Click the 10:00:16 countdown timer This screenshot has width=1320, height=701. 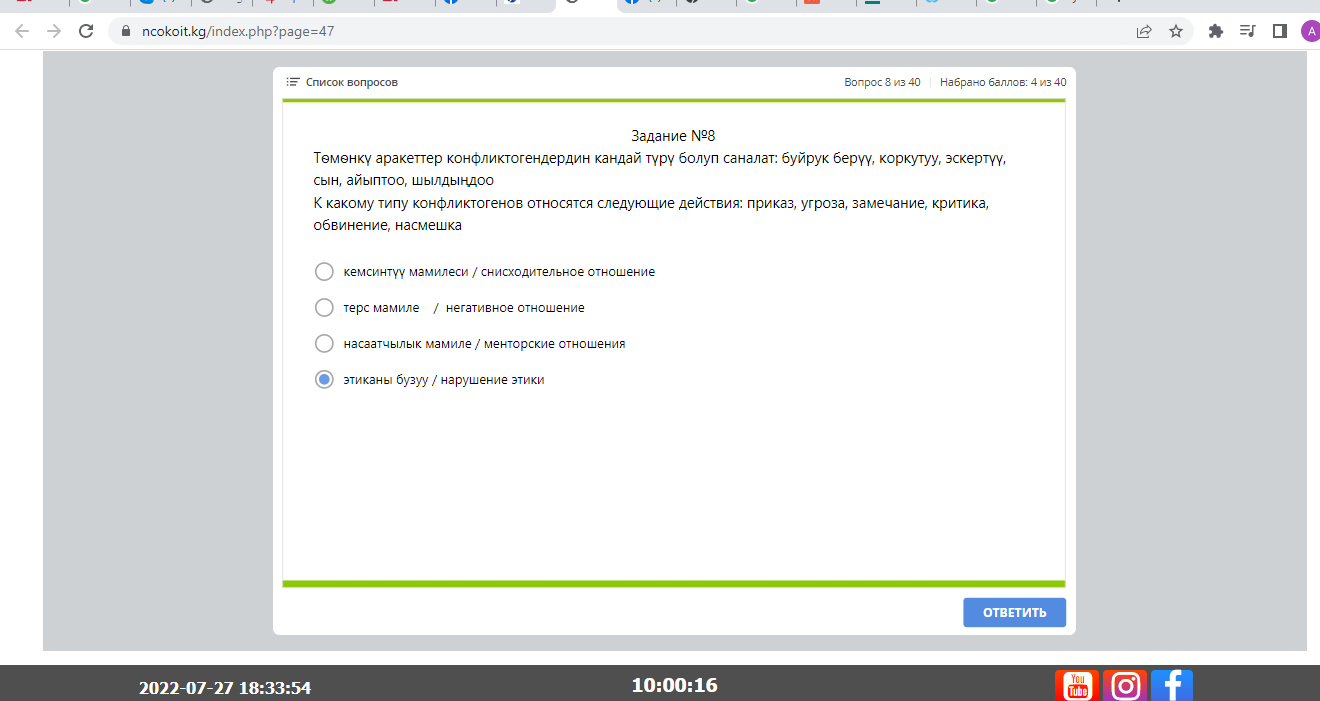[674, 685]
